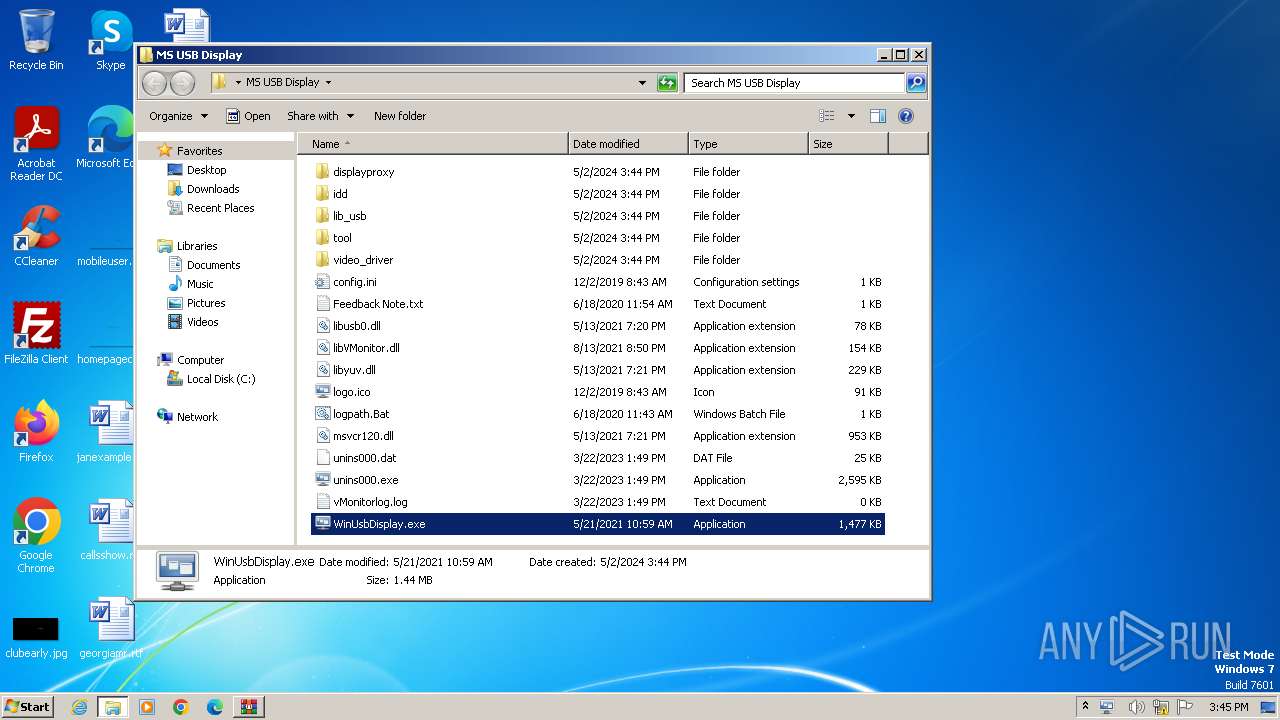Open the change view options dropdown arrow
The width and height of the screenshot is (1280, 720).
point(851,116)
